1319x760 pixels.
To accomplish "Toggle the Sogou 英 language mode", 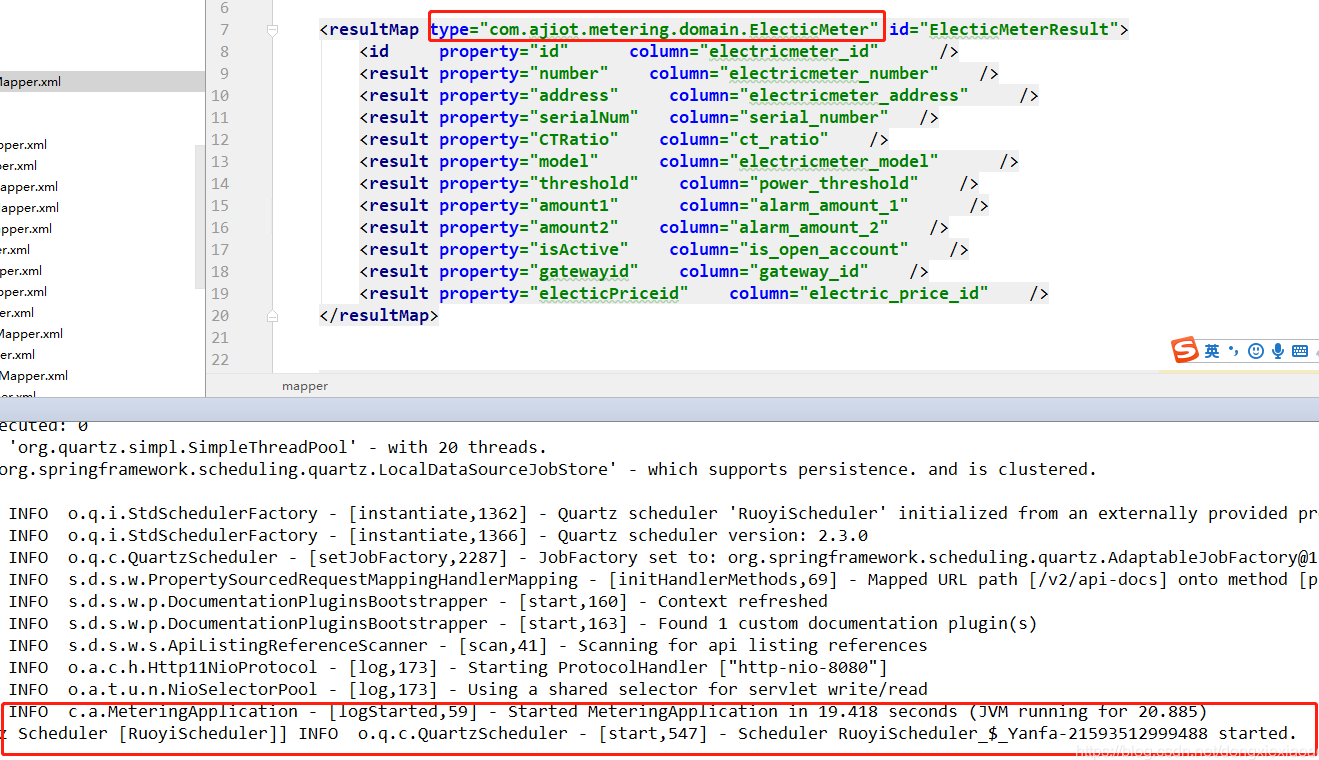I will tap(1212, 351).
